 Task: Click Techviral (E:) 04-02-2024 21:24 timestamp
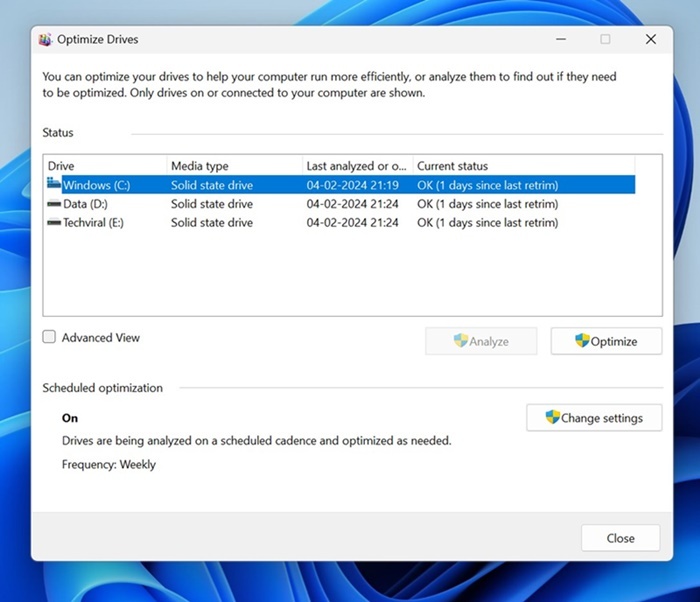[353, 222]
